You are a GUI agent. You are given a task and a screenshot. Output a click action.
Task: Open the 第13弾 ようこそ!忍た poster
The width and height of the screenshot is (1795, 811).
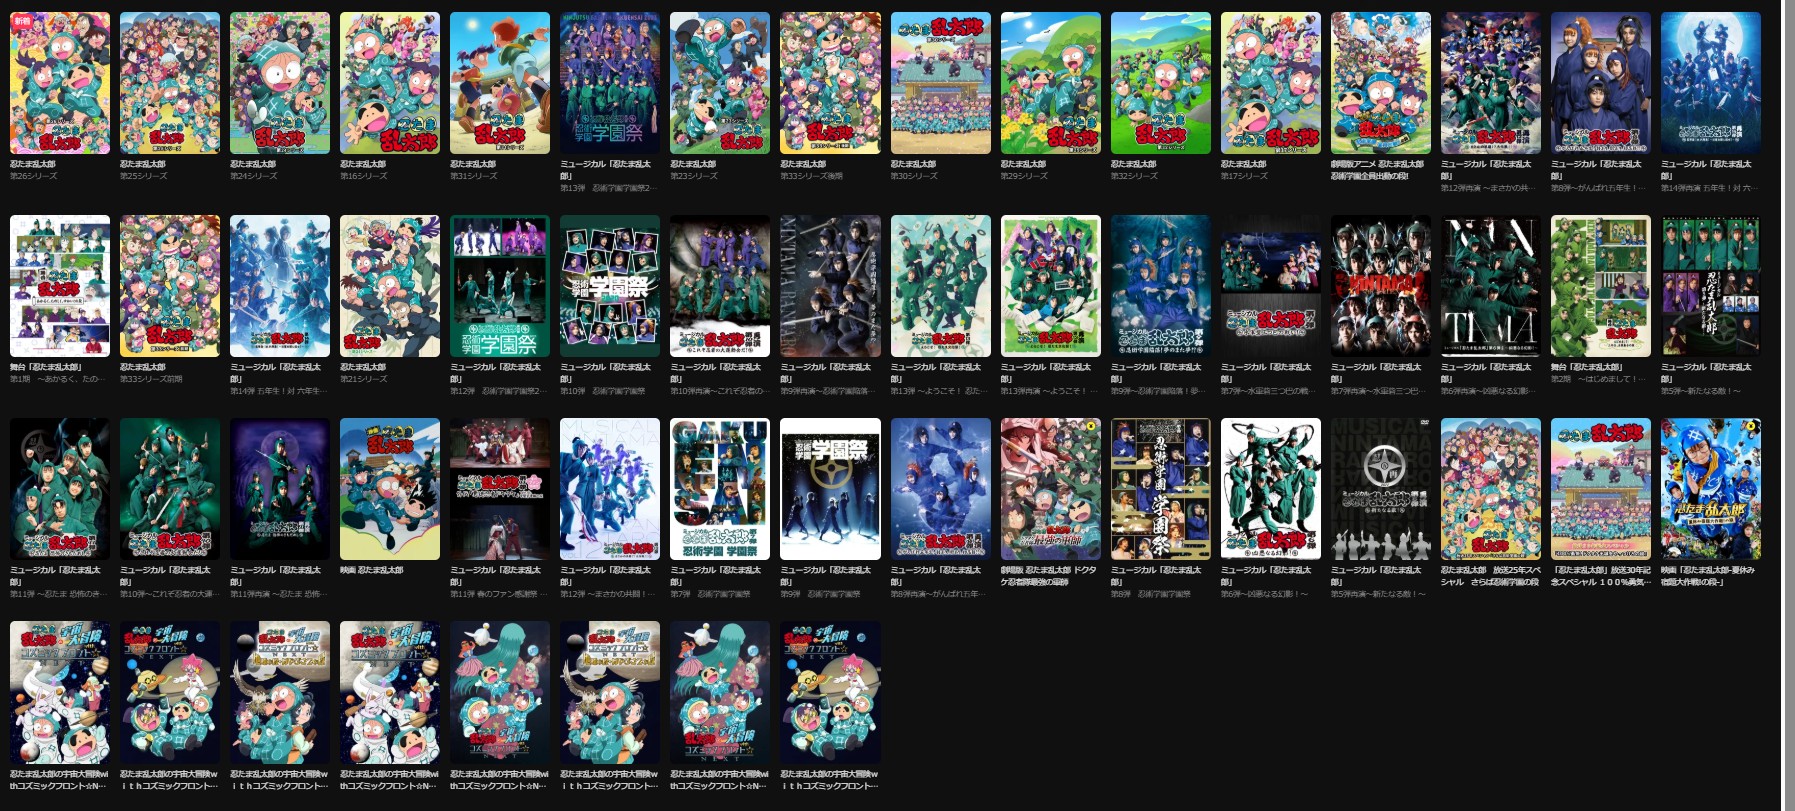[x=941, y=286]
